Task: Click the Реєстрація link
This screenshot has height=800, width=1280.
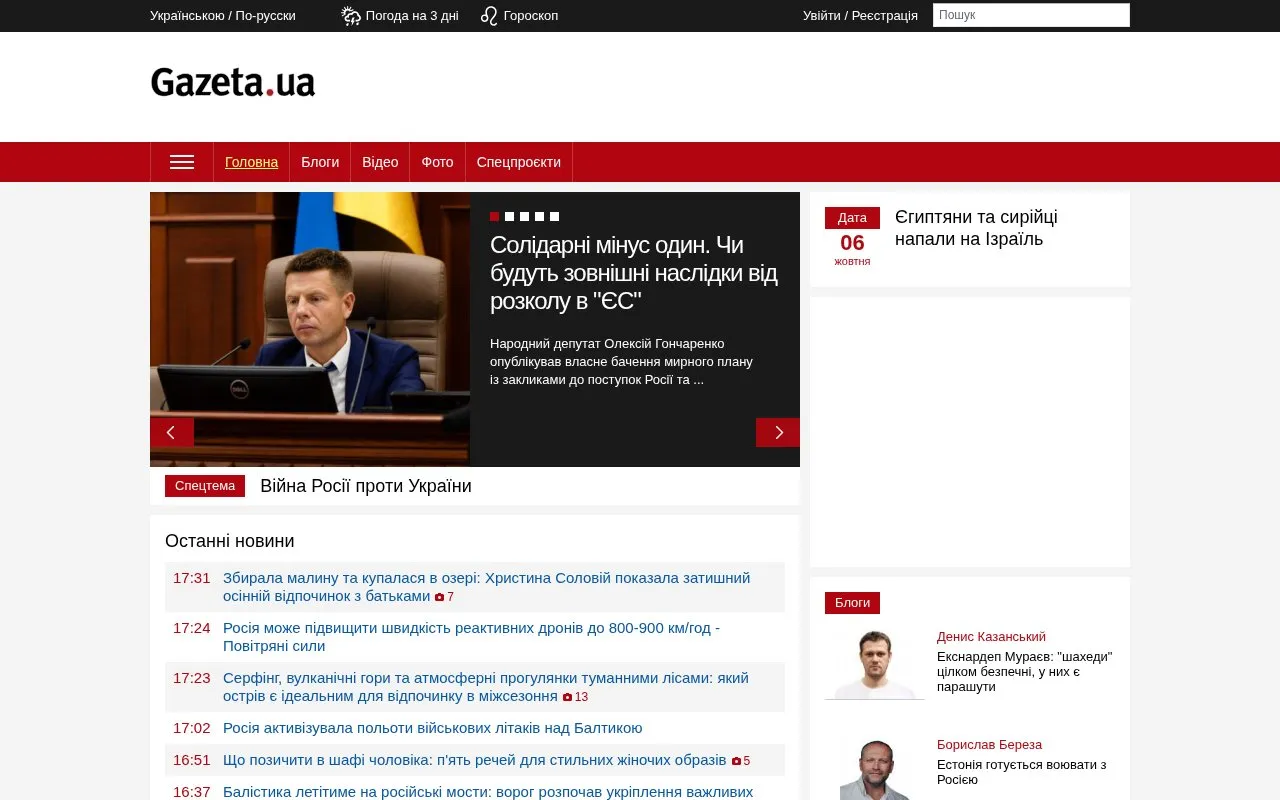Action: [885, 15]
